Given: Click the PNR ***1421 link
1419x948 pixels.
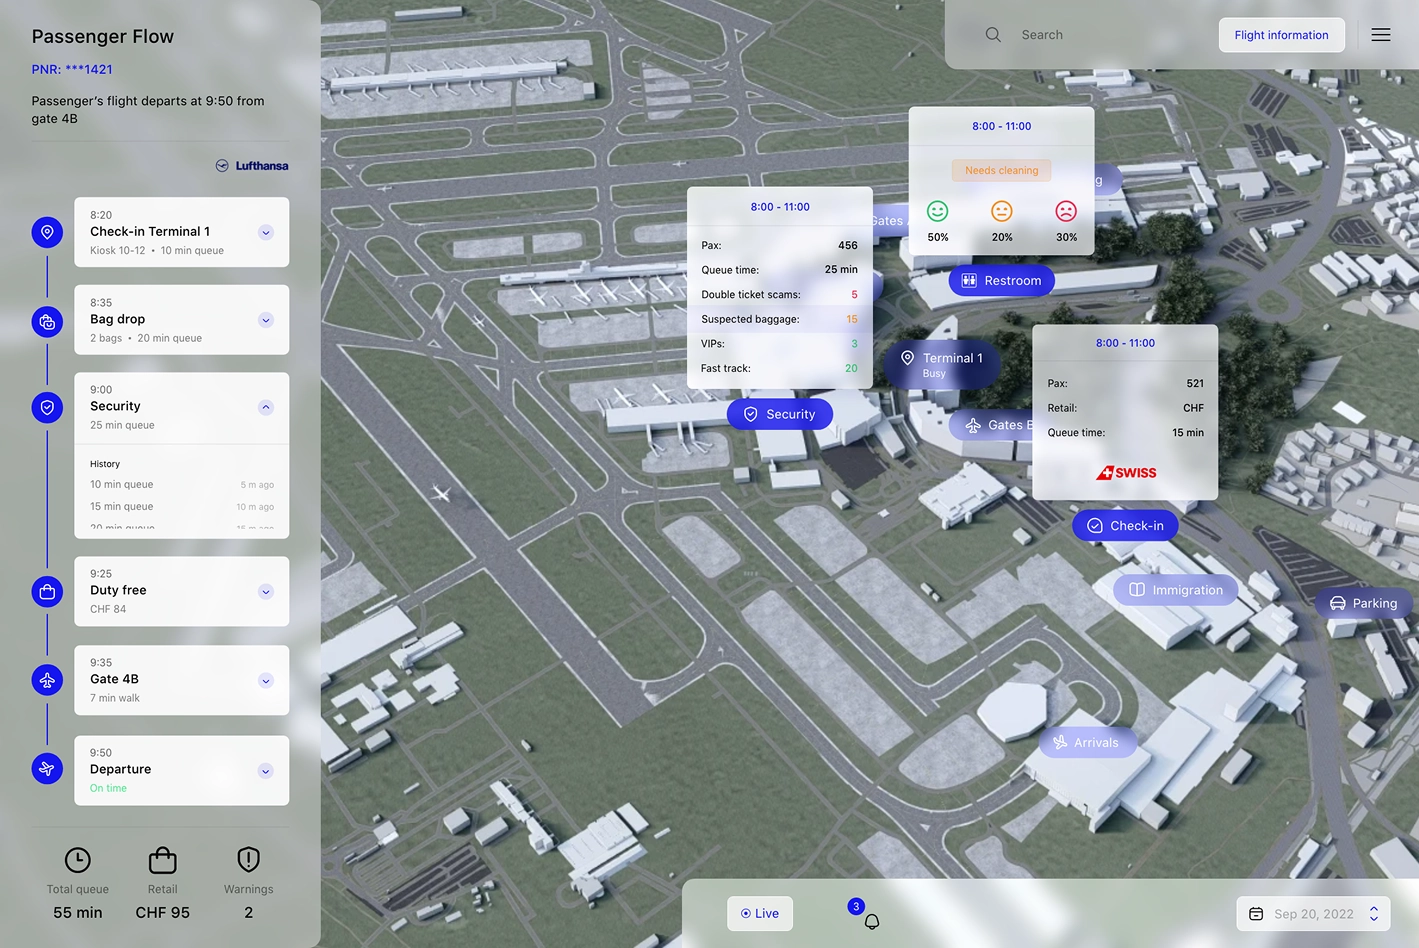Looking at the screenshot, I should pyautogui.click(x=72, y=69).
